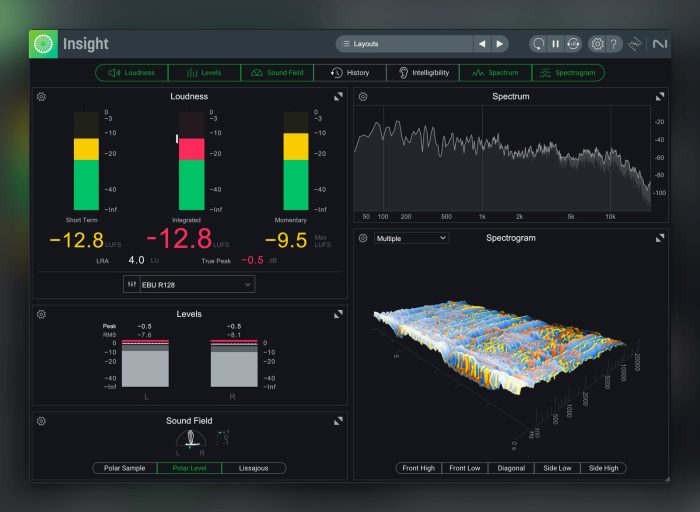Open global settings gear in header
Screen dimensions: 700x512
[597, 44]
